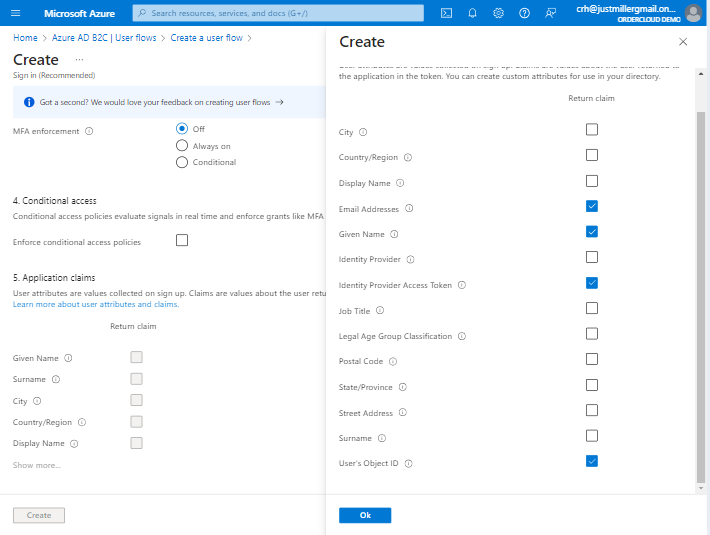The height and width of the screenshot is (535, 710).
Task: Check Display Name claim on main page
Action: pos(136,443)
